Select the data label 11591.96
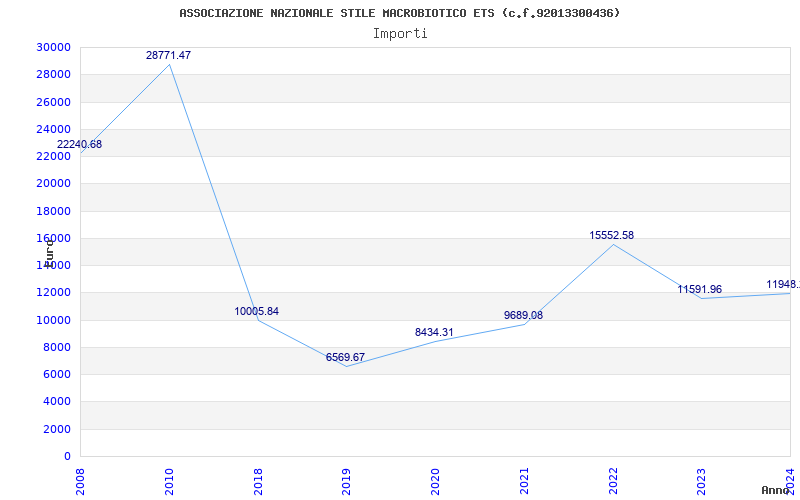 [699, 289]
